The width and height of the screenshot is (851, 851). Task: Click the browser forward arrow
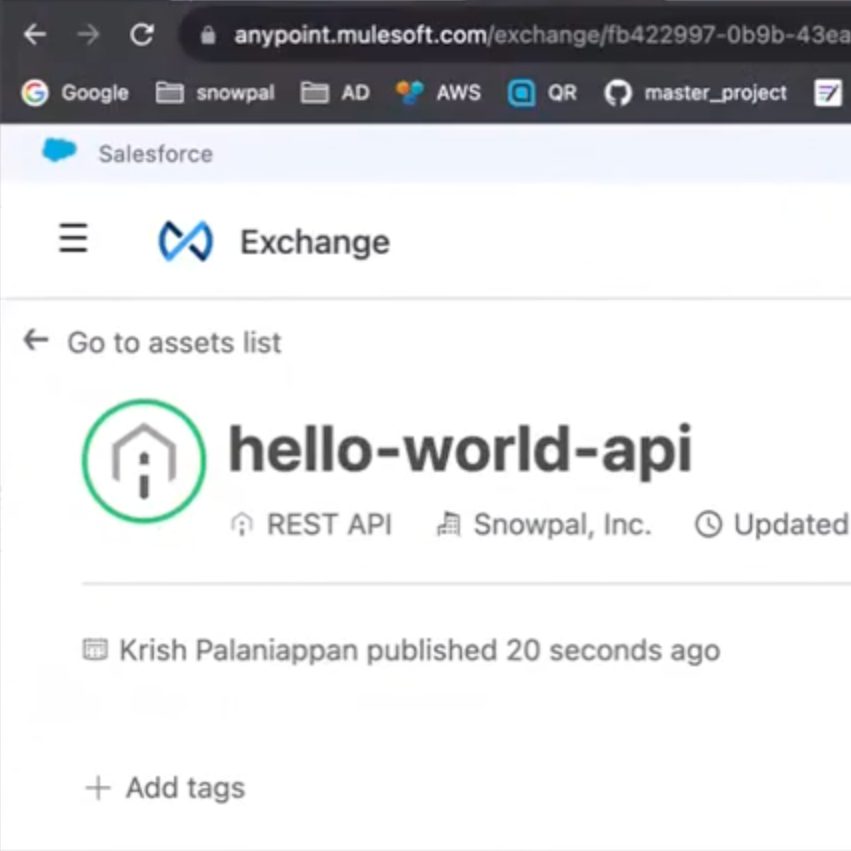88,35
